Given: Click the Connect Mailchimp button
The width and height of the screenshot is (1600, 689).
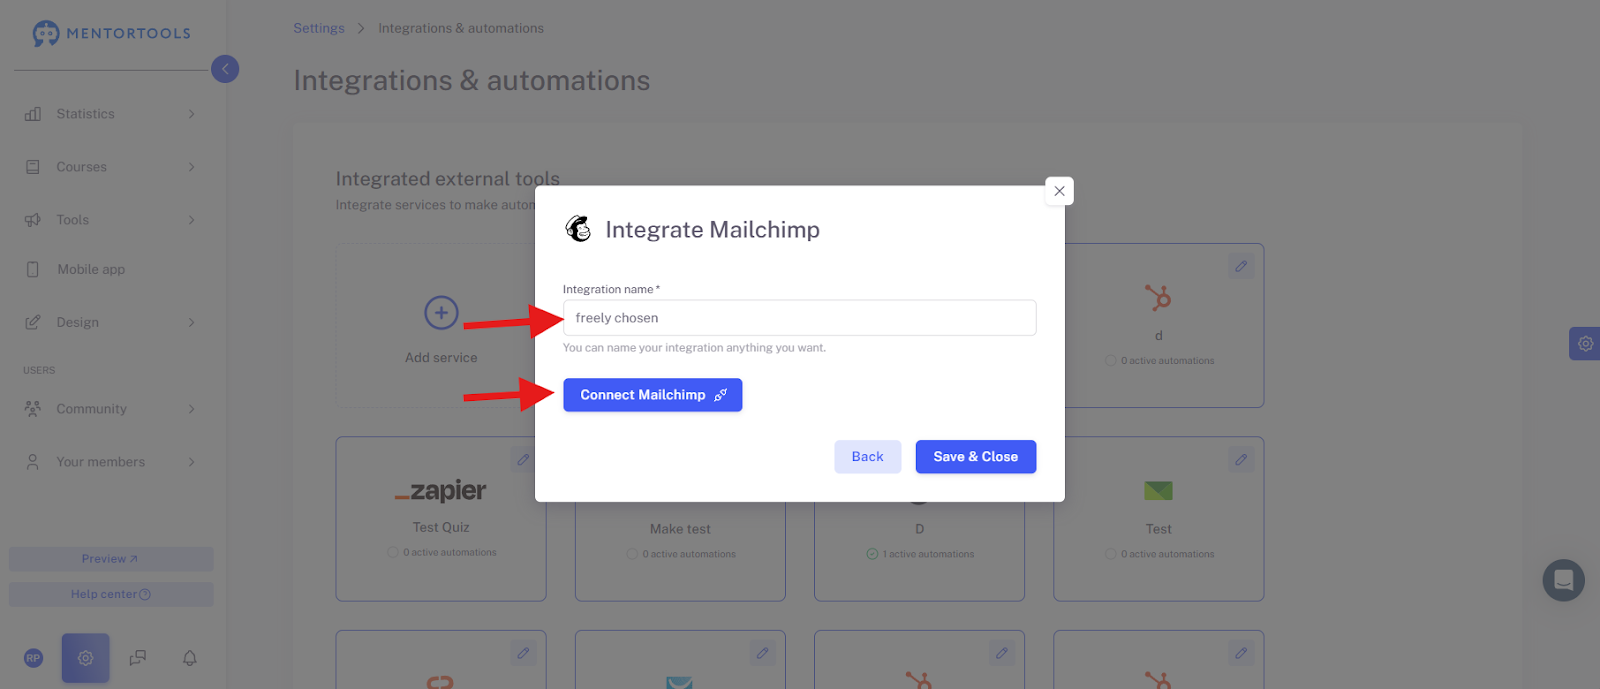Looking at the screenshot, I should coord(652,395).
